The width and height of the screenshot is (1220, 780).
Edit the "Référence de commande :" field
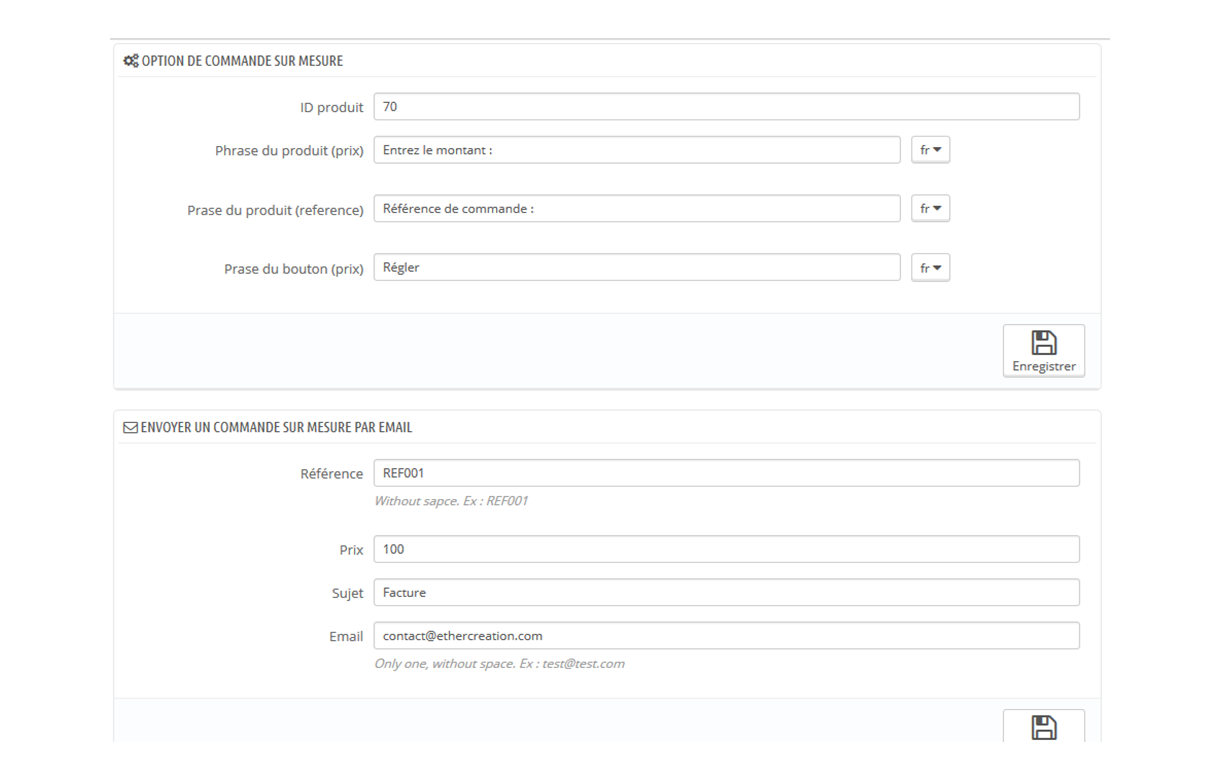(x=637, y=209)
